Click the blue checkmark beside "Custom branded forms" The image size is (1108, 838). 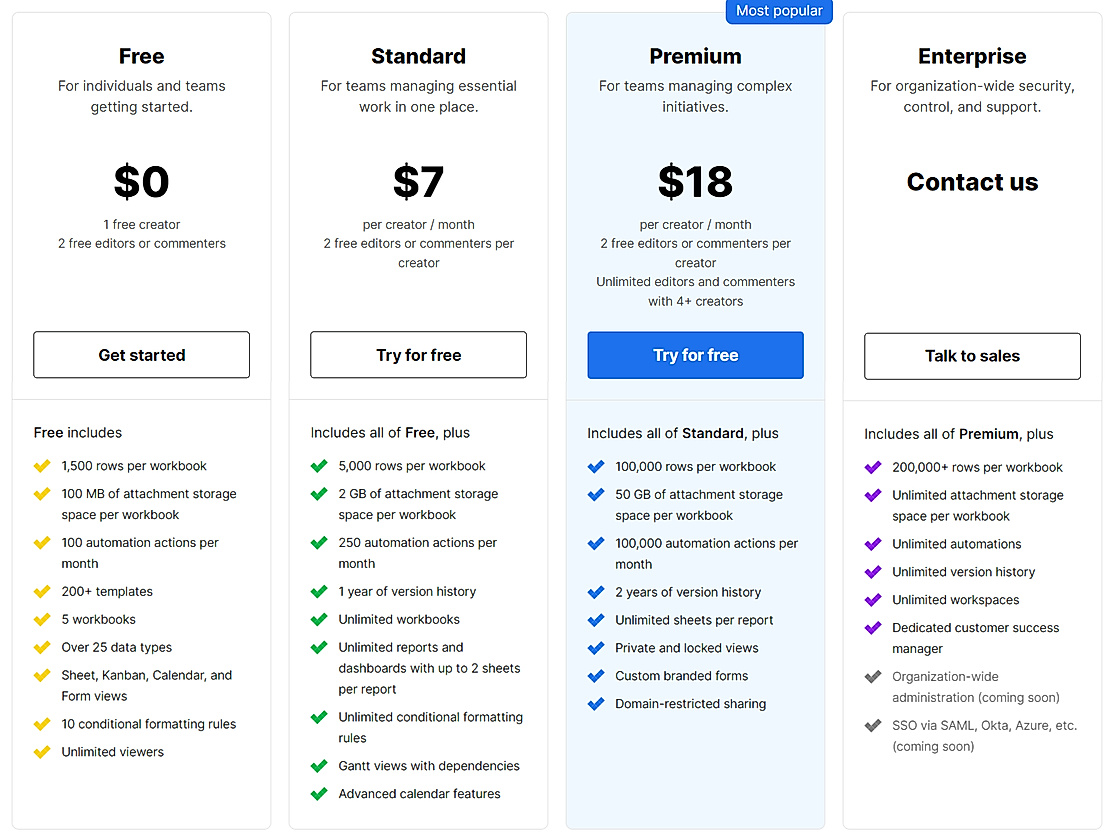(595, 676)
